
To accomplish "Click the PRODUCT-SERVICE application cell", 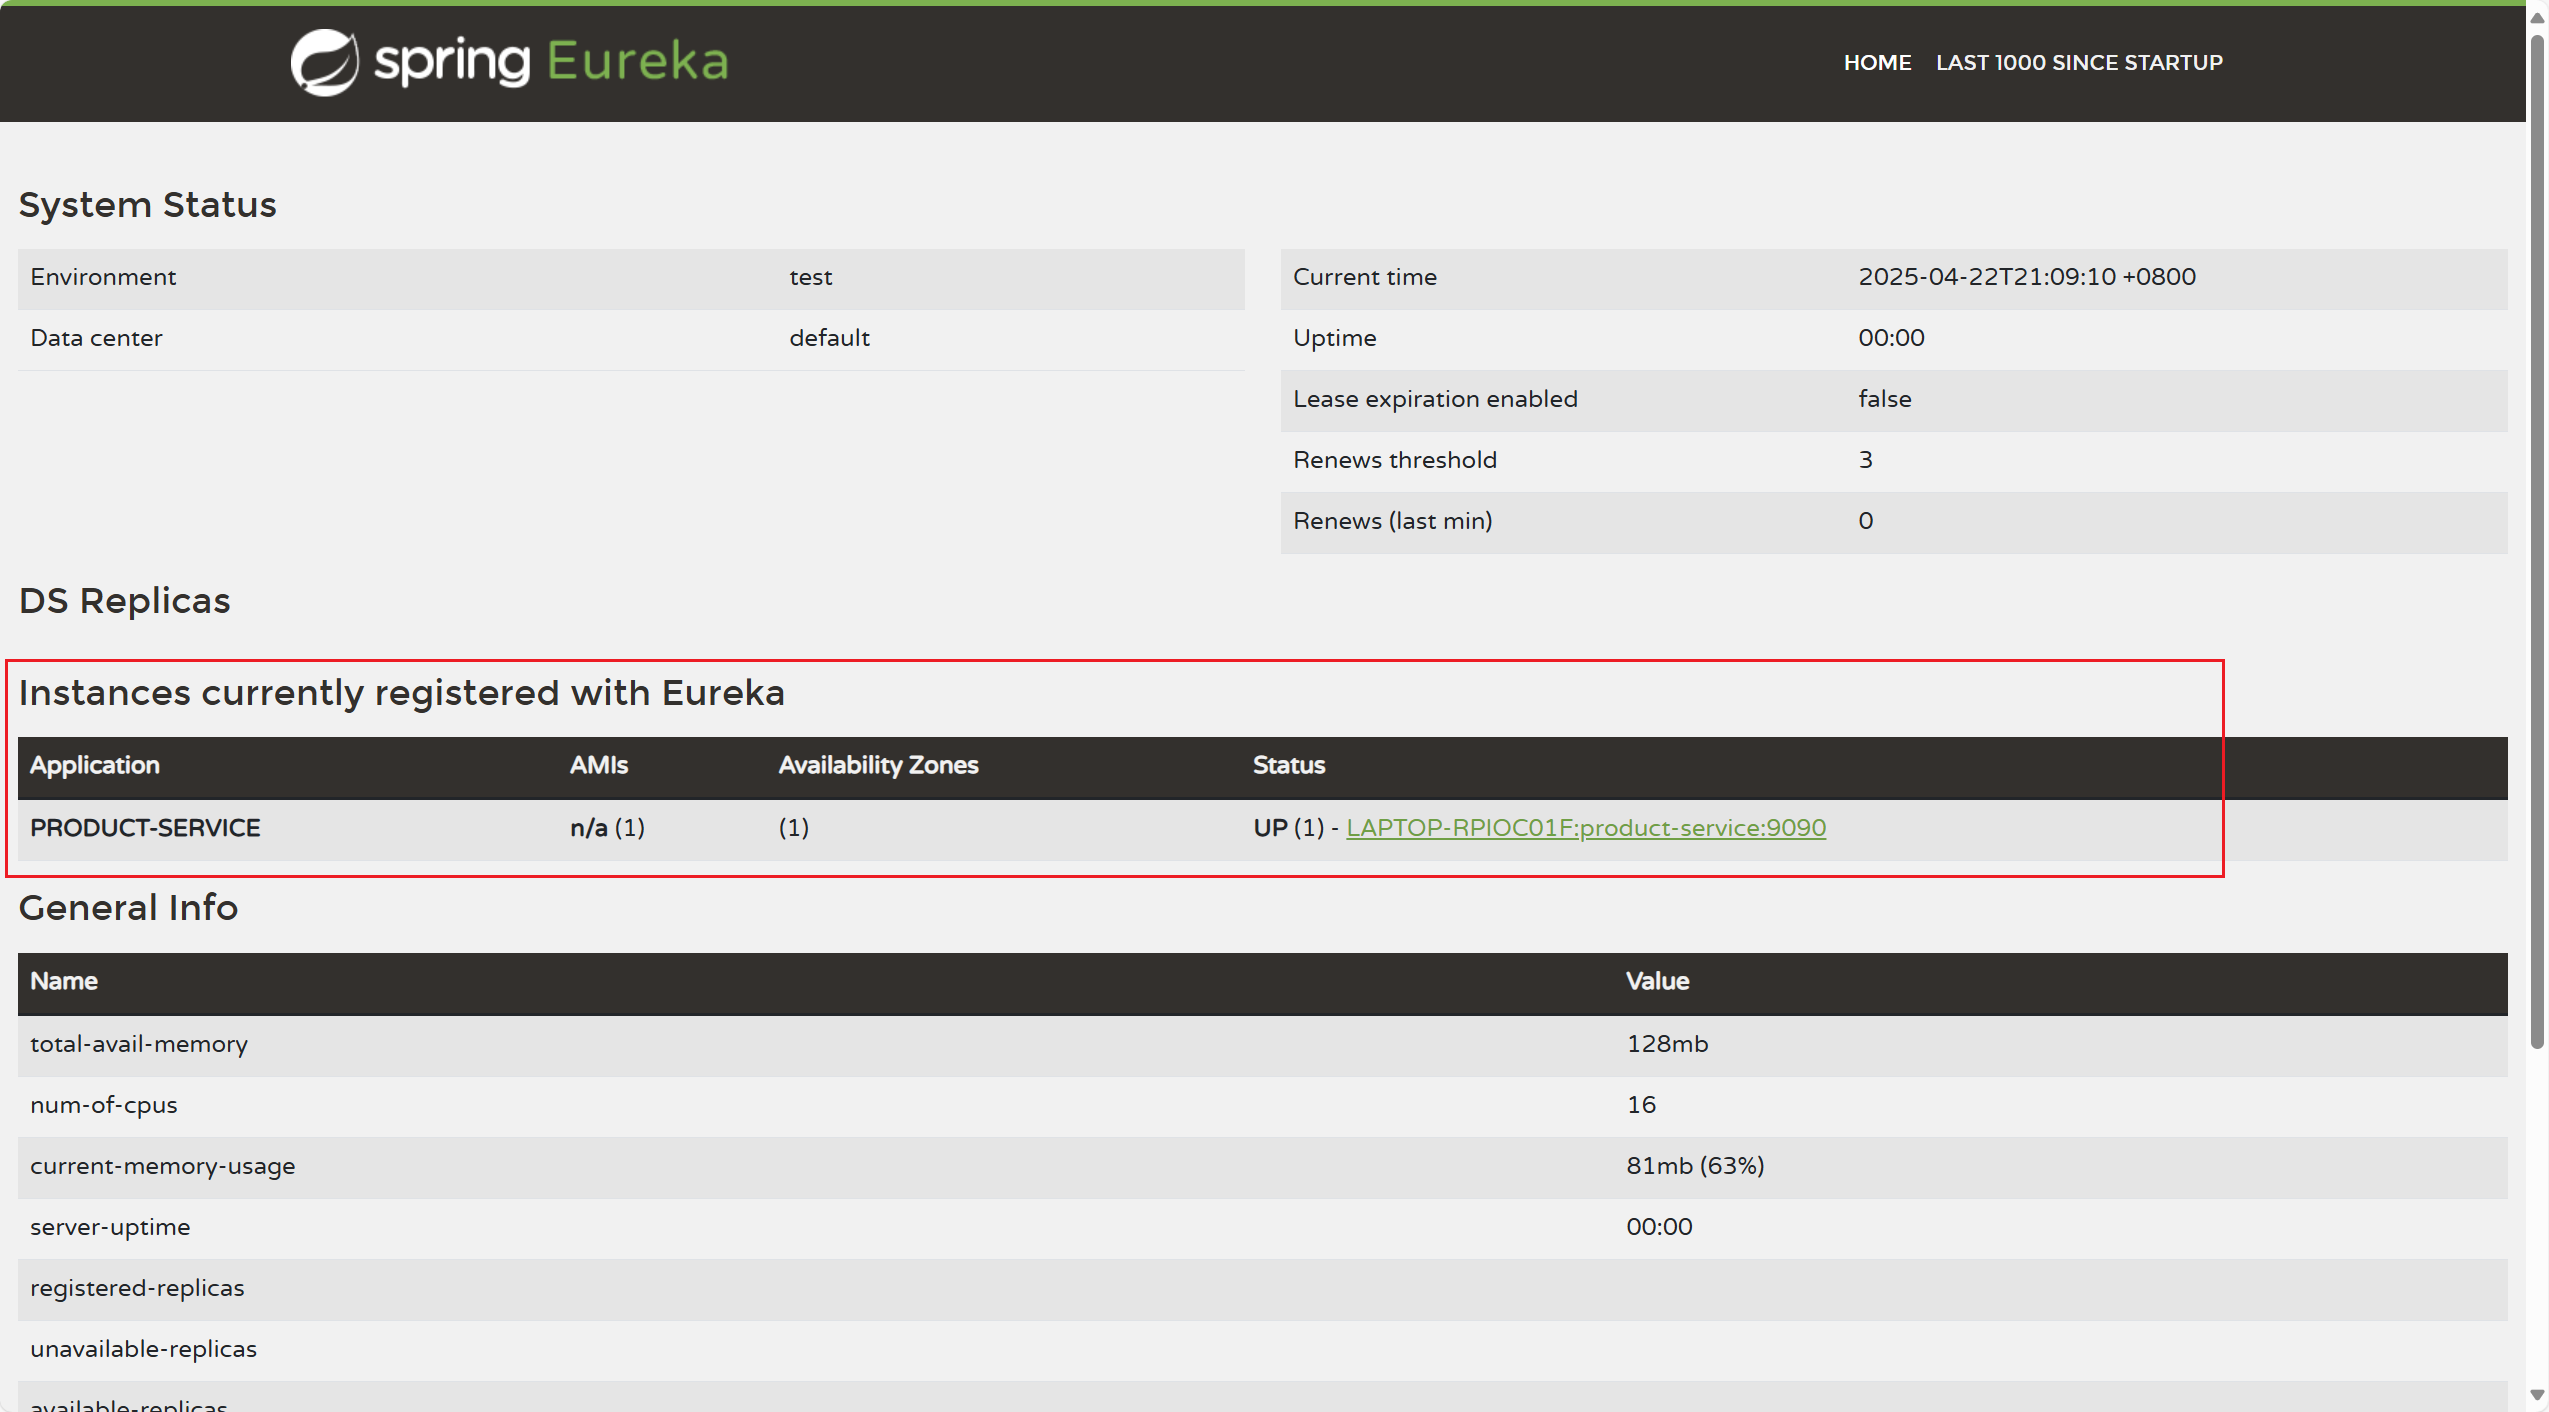I will 145,828.
